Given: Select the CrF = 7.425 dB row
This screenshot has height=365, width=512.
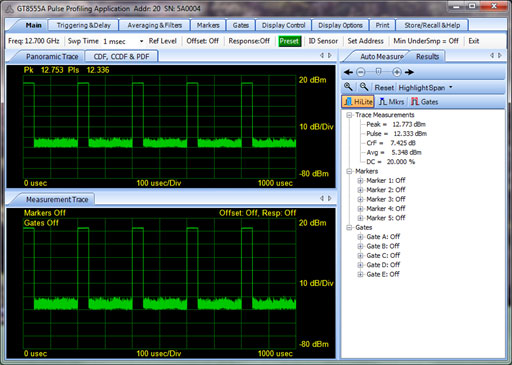Looking at the screenshot, I should pos(391,143).
